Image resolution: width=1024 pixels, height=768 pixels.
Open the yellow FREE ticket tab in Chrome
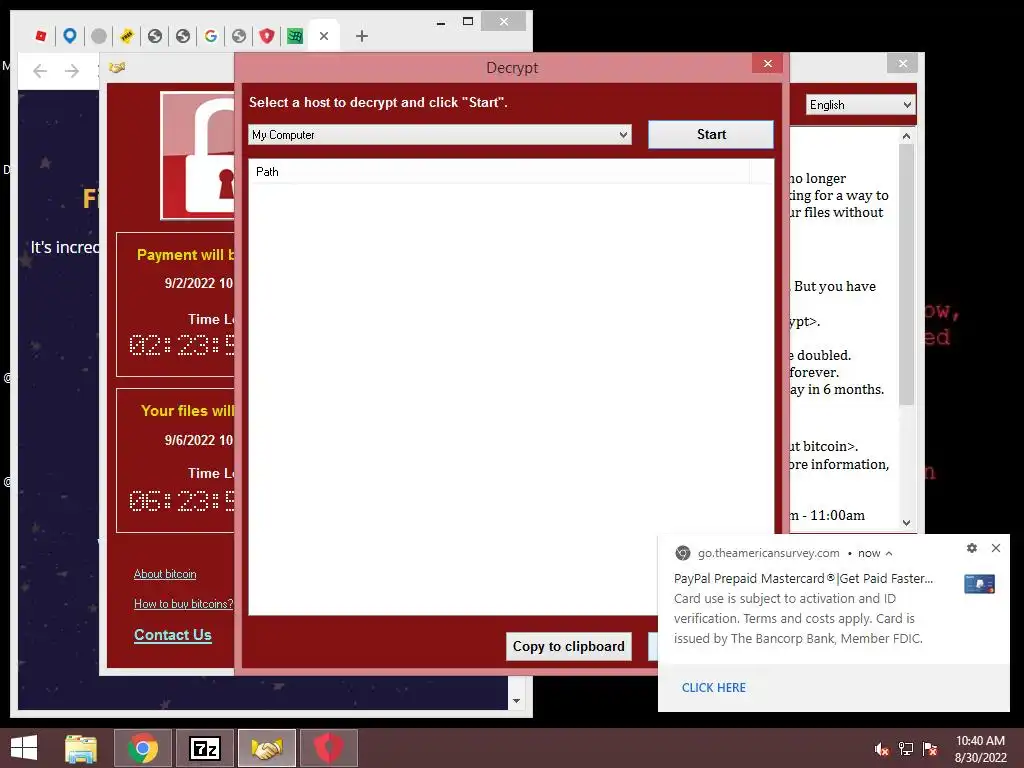pyautogui.click(x=127, y=36)
